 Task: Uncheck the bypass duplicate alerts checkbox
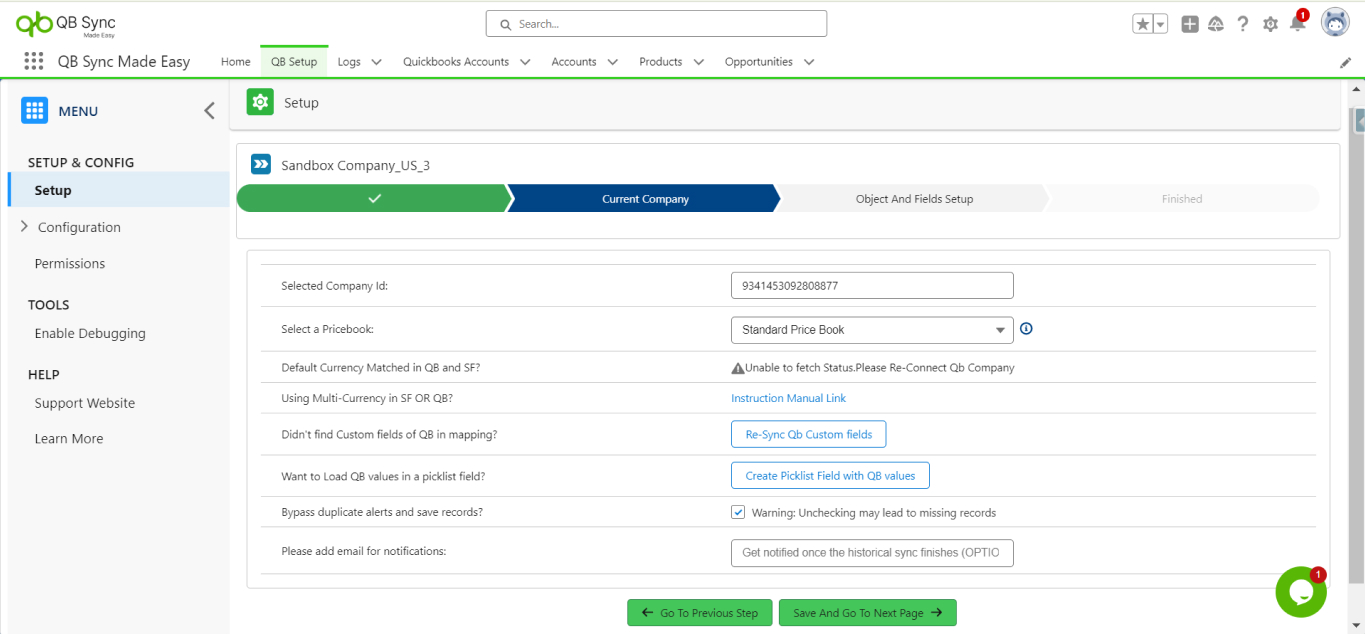[x=738, y=512]
